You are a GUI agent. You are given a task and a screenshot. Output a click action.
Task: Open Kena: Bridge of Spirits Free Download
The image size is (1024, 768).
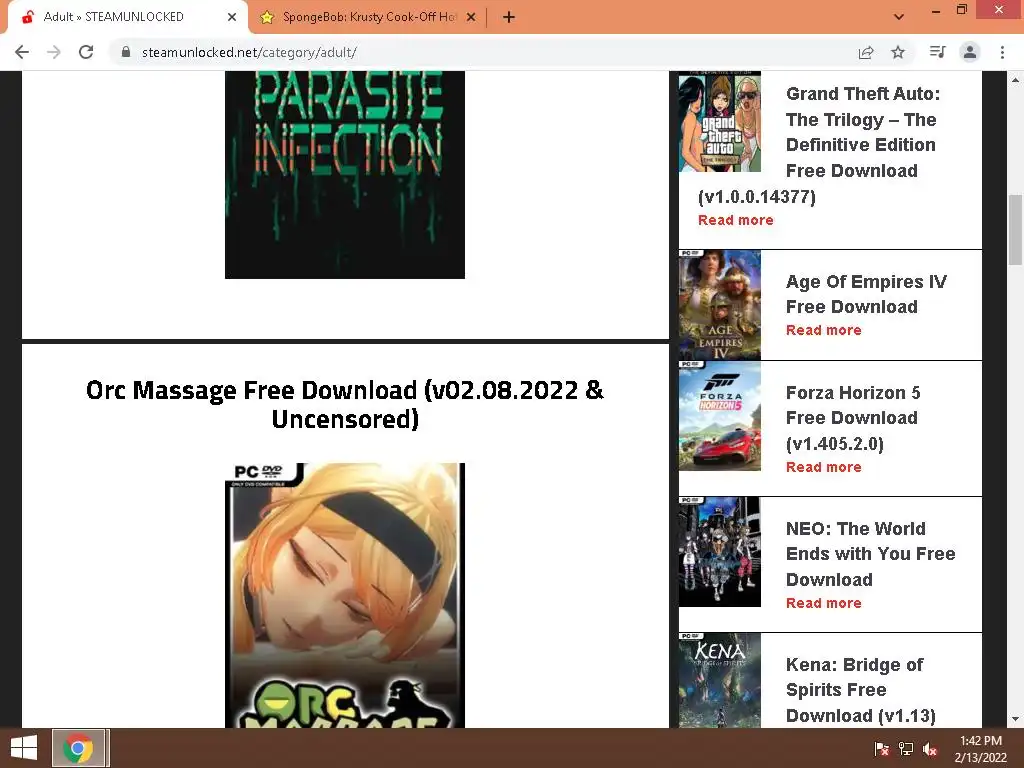[861, 690]
